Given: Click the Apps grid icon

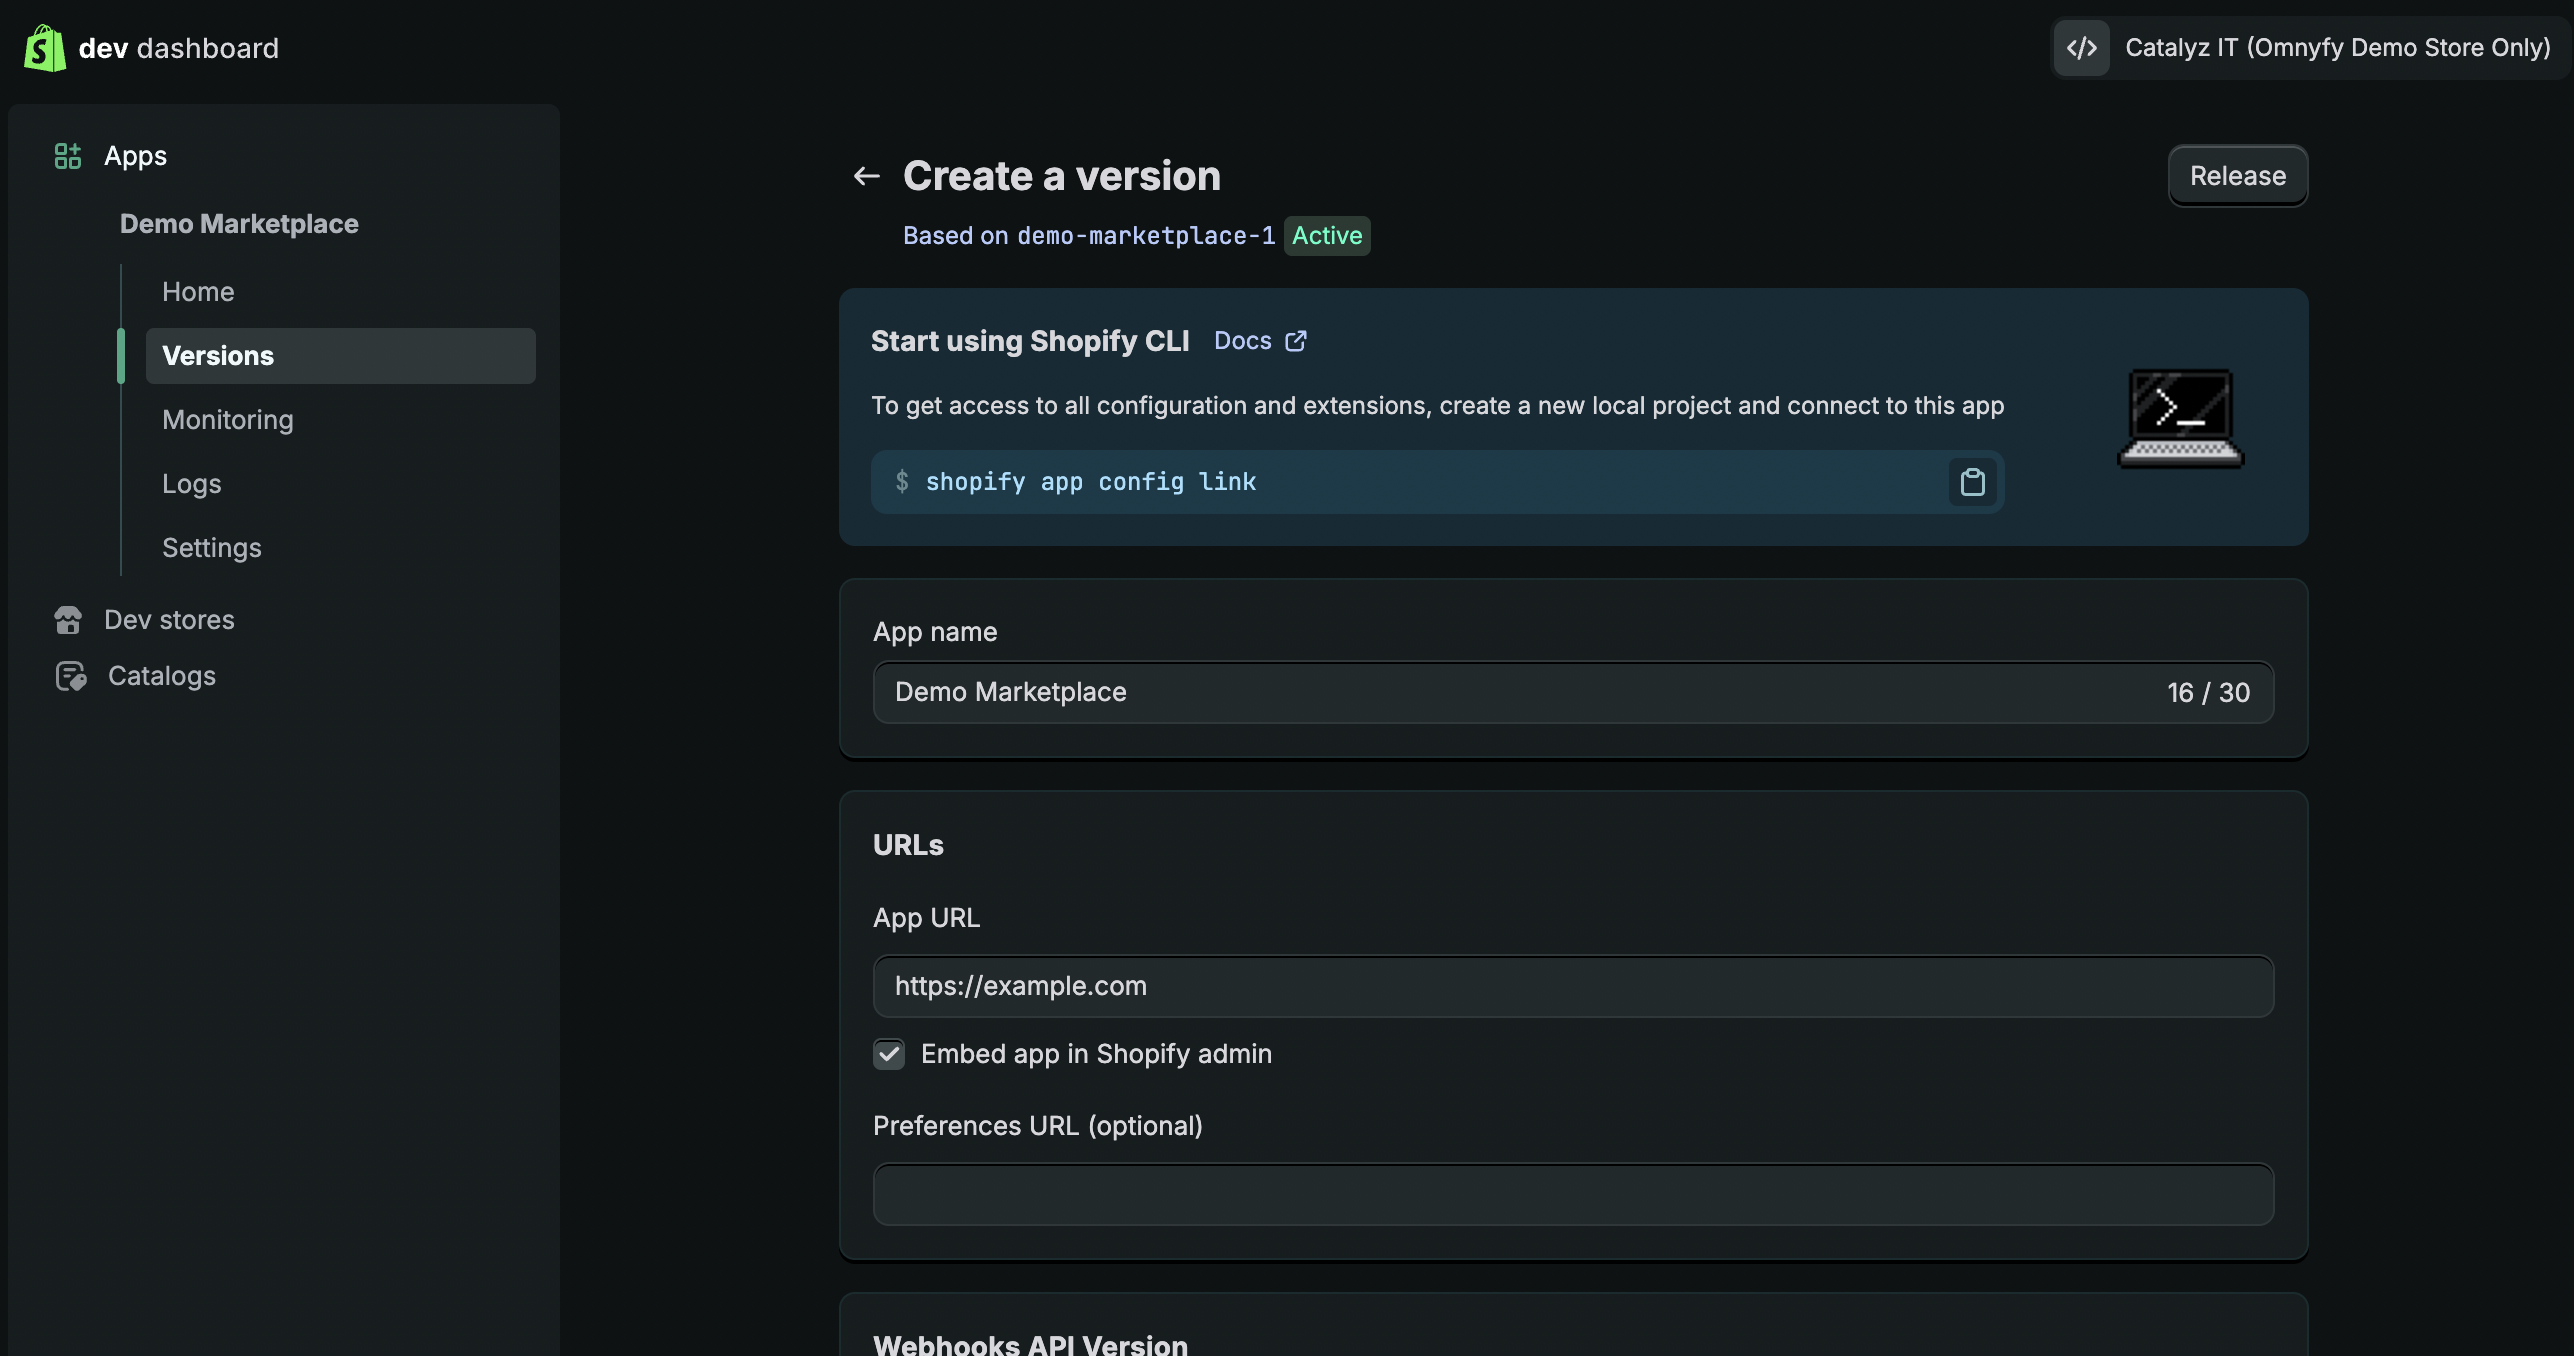Looking at the screenshot, I should pyautogui.click(x=68, y=156).
